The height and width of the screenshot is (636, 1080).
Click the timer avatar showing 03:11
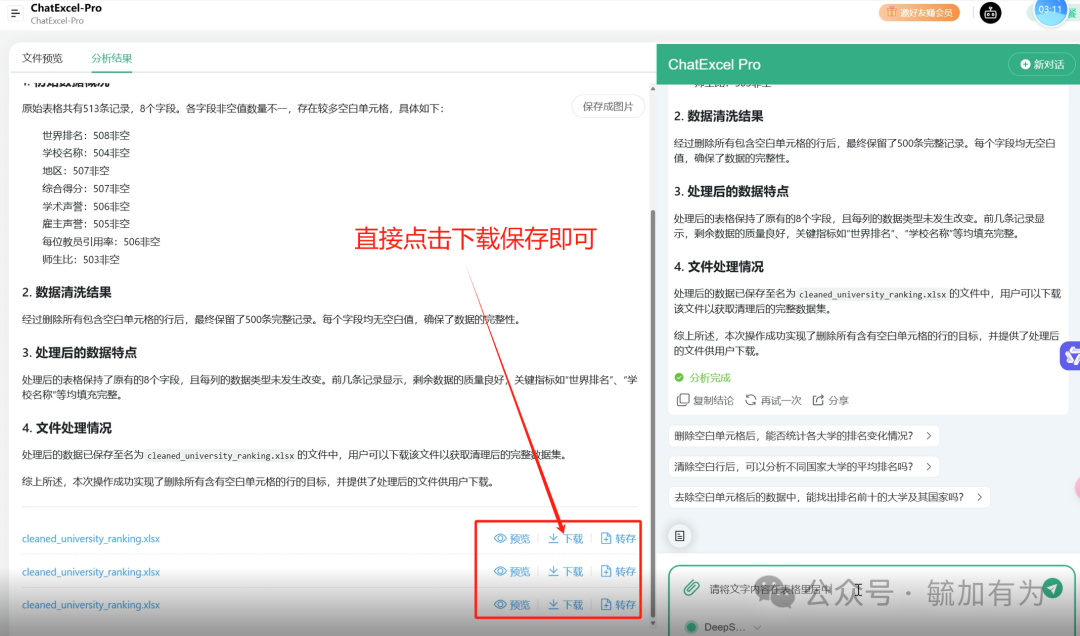coord(1050,12)
